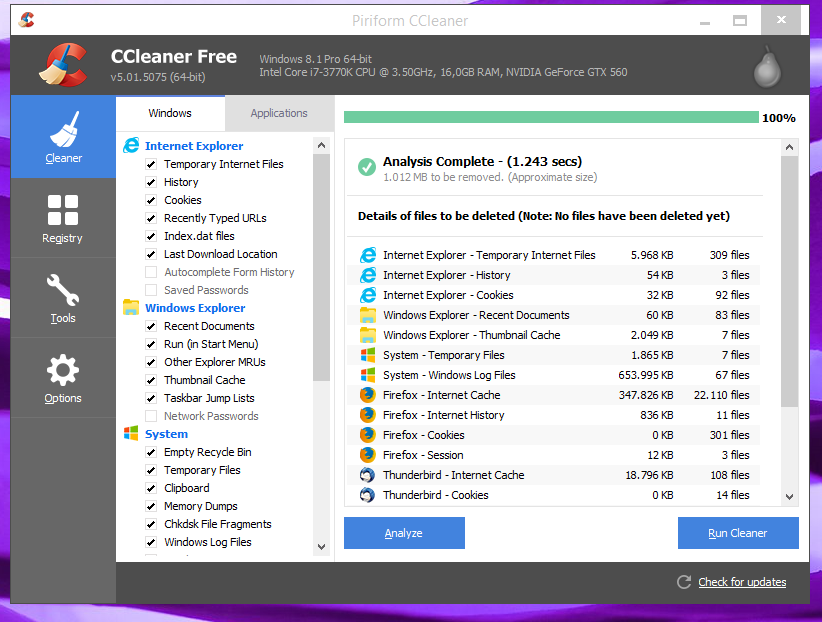Screen dimensions: 822x622
Task: Toggle Index.dat files checkbox
Action: coord(151,236)
